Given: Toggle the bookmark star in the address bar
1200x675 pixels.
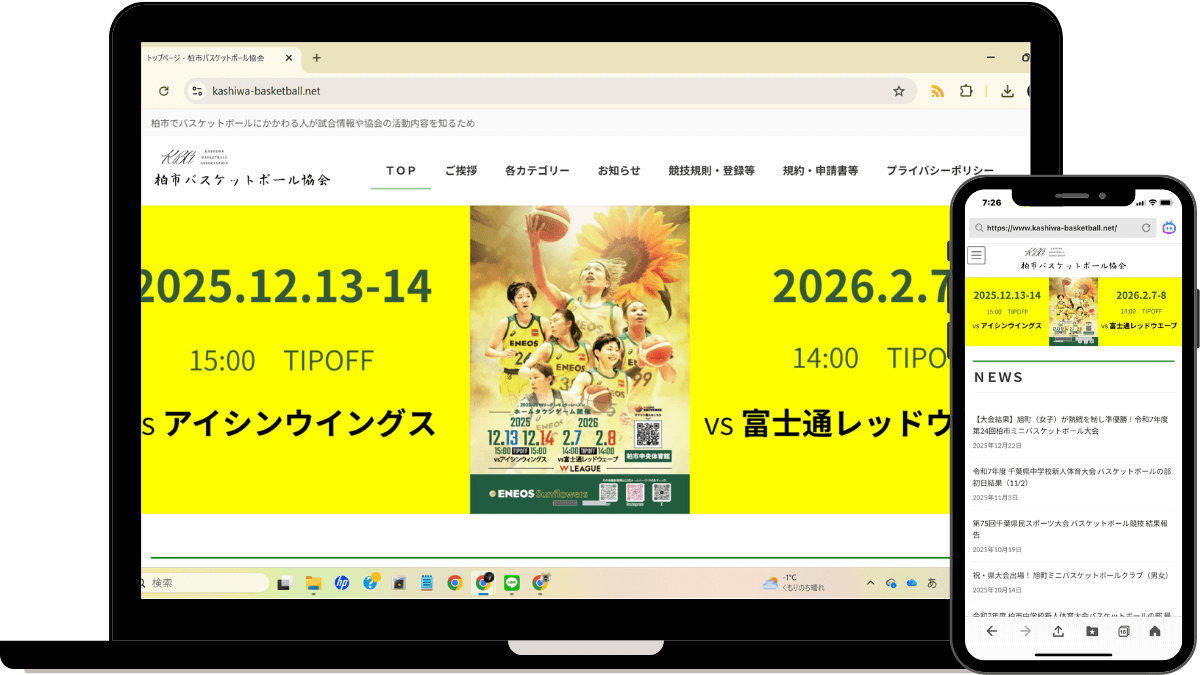Looking at the screenshot, I should [898, 91].
